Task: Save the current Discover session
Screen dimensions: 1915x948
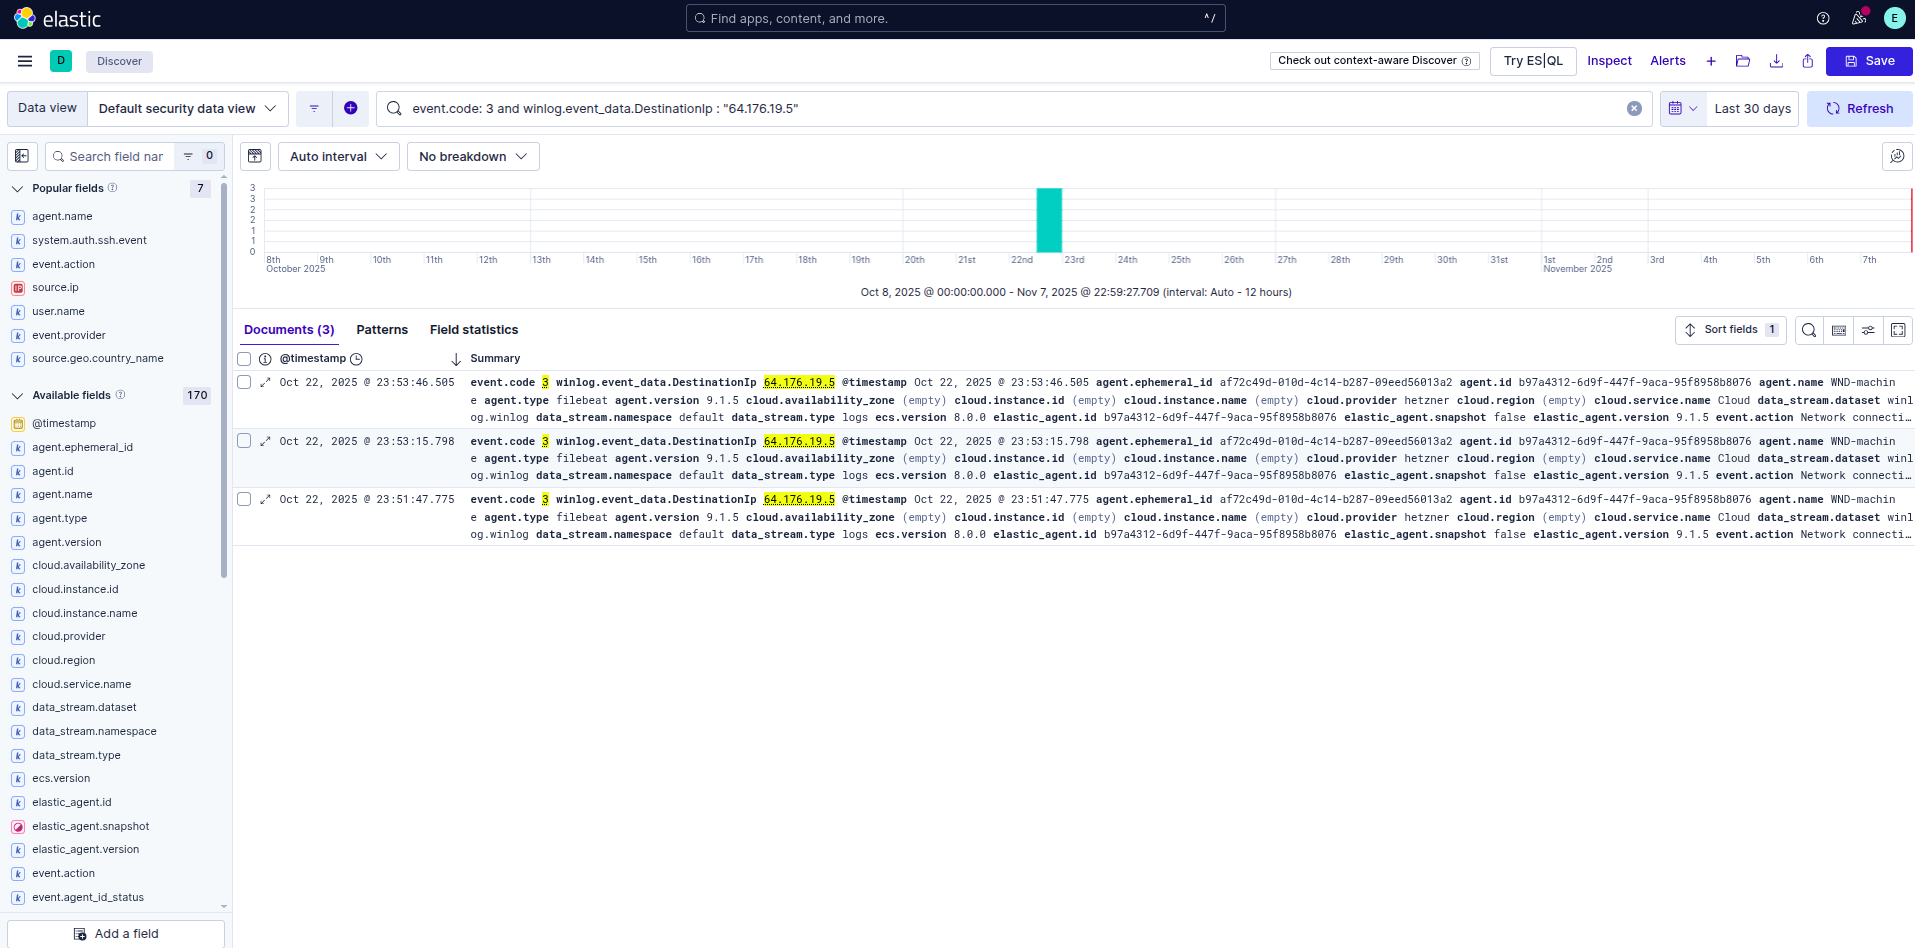Action: tap(1869, 61)
